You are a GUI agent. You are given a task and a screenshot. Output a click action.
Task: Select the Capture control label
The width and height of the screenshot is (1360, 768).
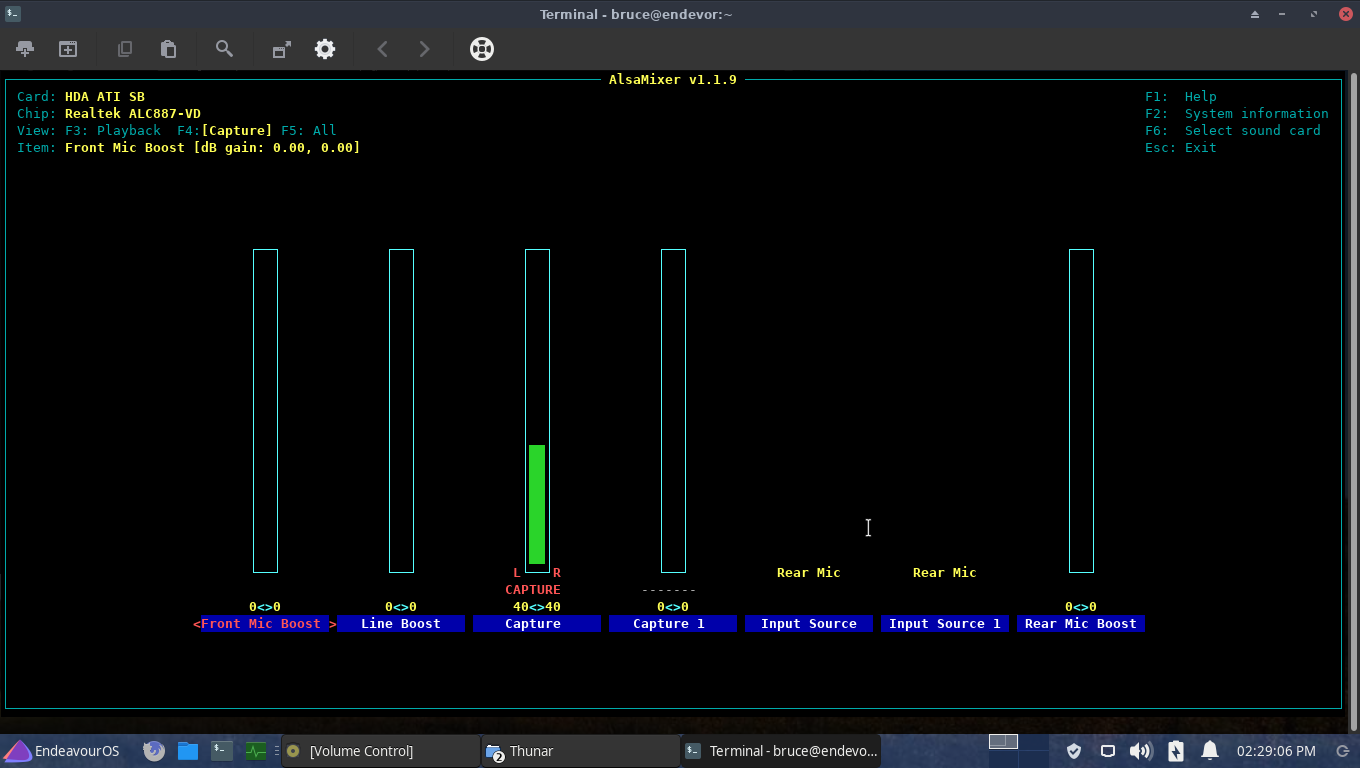537,623
